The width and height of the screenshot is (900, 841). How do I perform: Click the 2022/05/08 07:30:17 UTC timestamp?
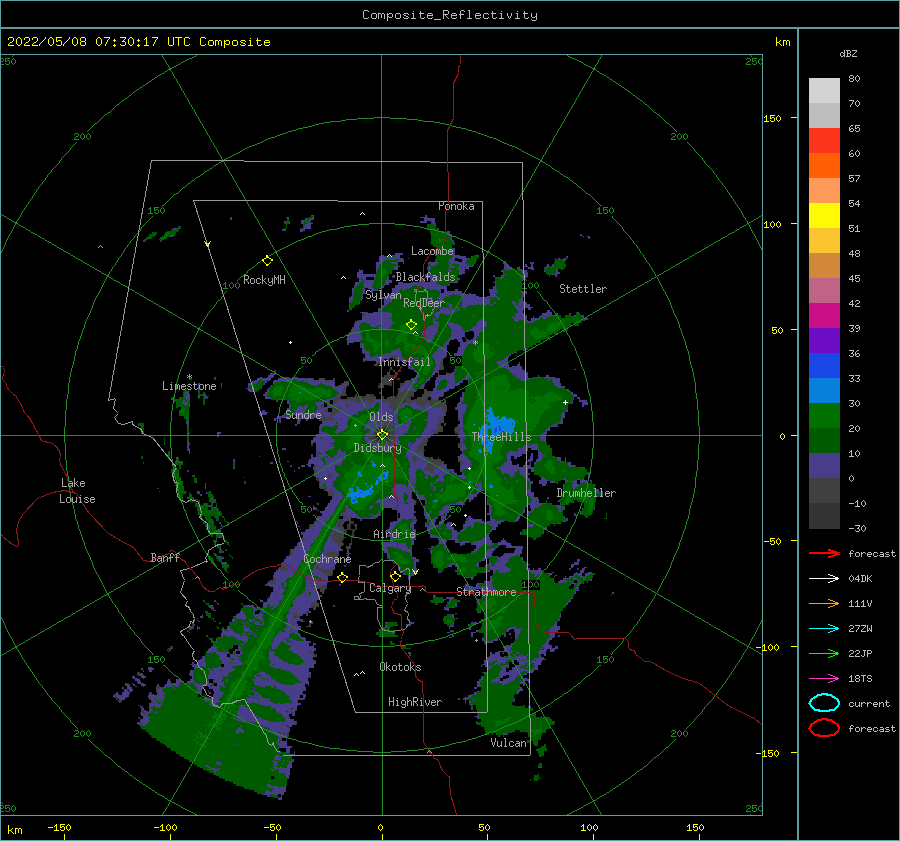138,41
